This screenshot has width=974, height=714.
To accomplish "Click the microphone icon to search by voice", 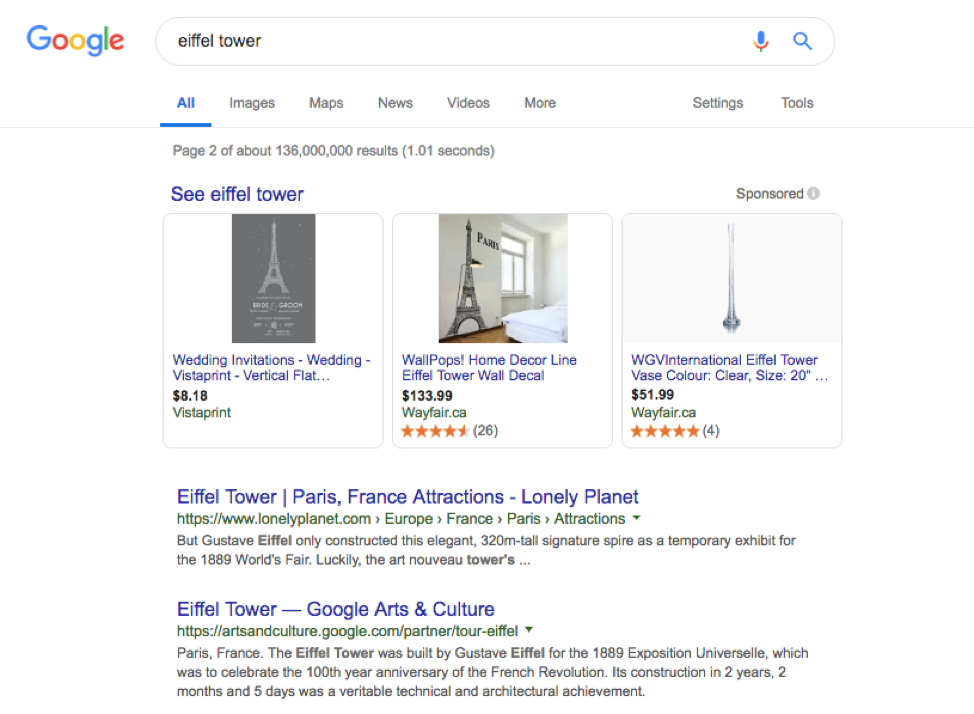I will (761, 40).
